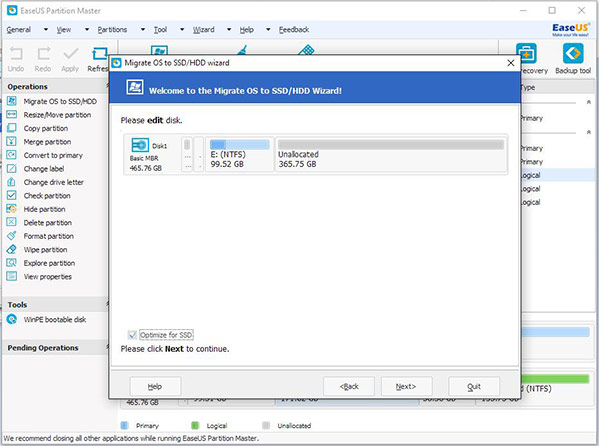The height and width of the screenshot is (446, 599).
Task: Click the EaseUS logo in the header
Action: tap(571, 29)
